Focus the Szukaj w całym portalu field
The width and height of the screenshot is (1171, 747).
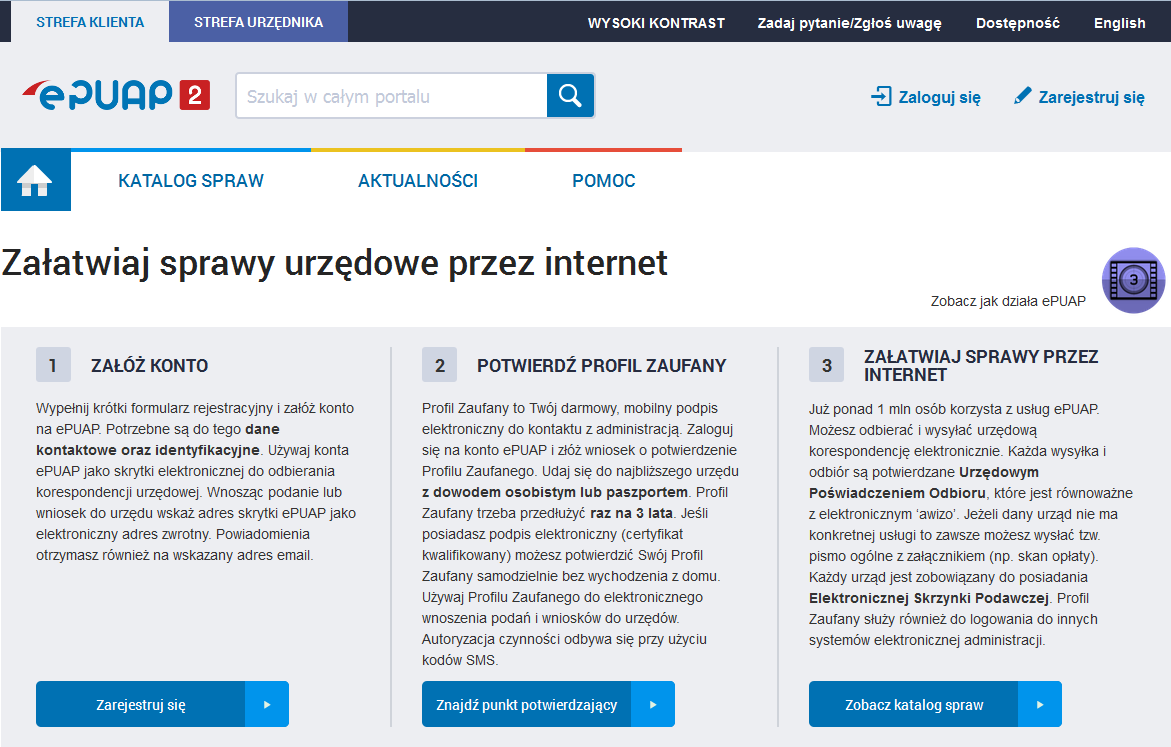[392, 96]
